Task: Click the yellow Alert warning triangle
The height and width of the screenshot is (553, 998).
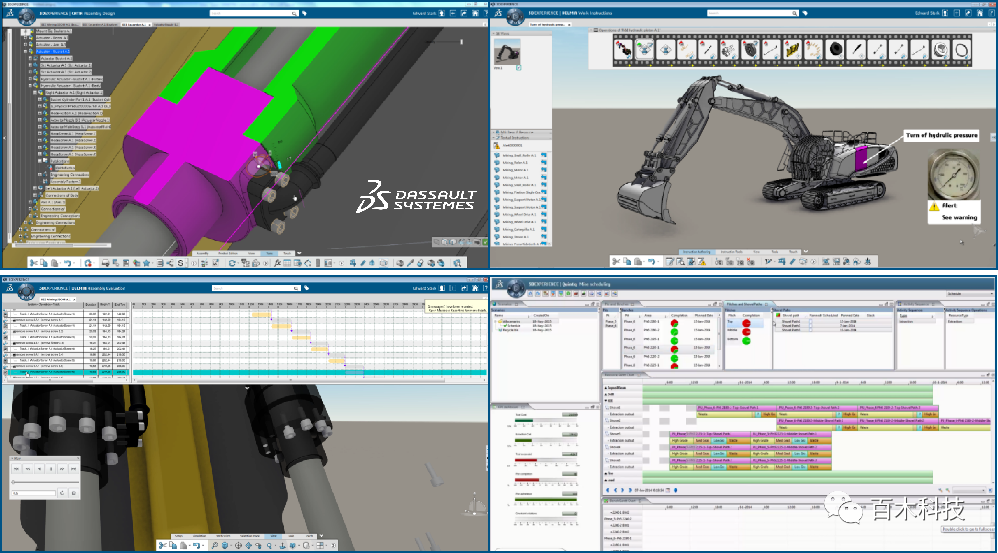Action: (x=933, y=205)
